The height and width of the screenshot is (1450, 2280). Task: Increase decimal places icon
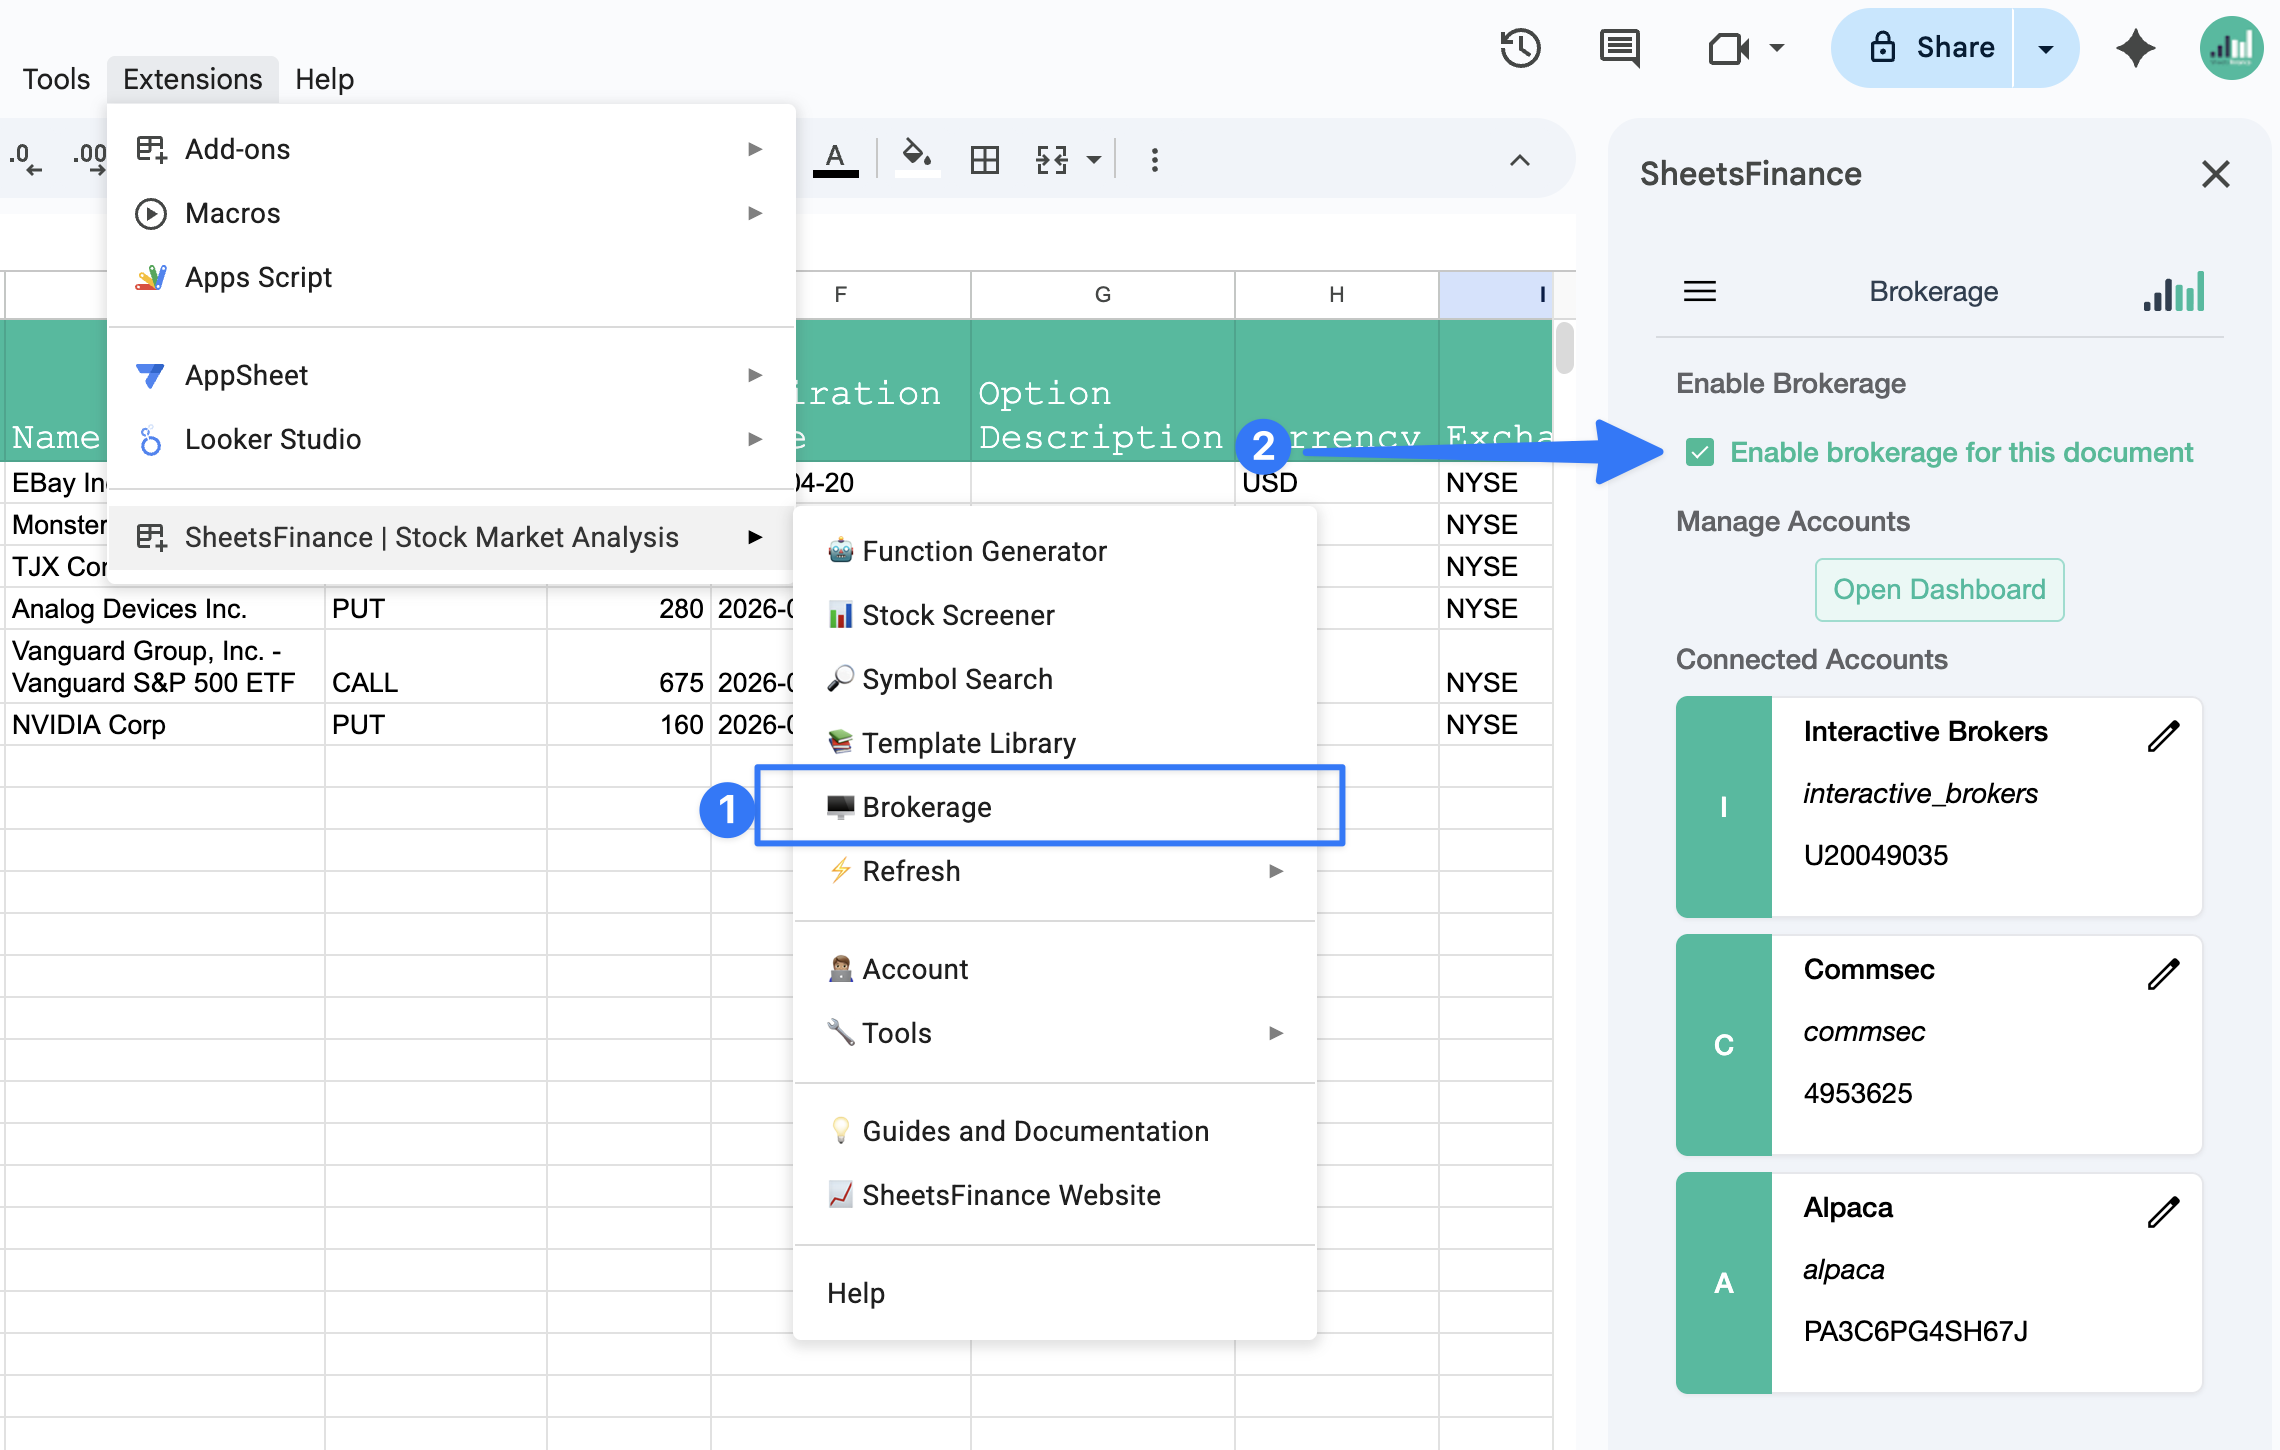tap(90, 158)
